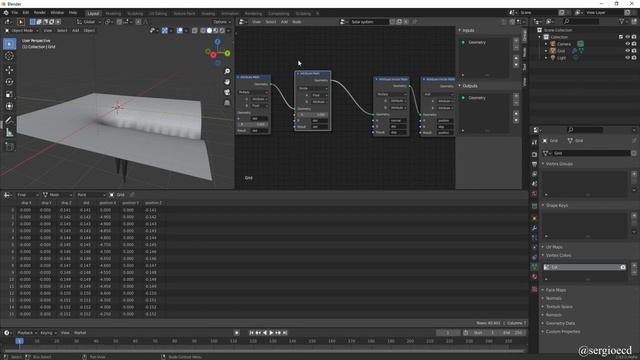Enable solid viewport shading mode
Screen dimensions: 640x360
[x=209, y=31]
